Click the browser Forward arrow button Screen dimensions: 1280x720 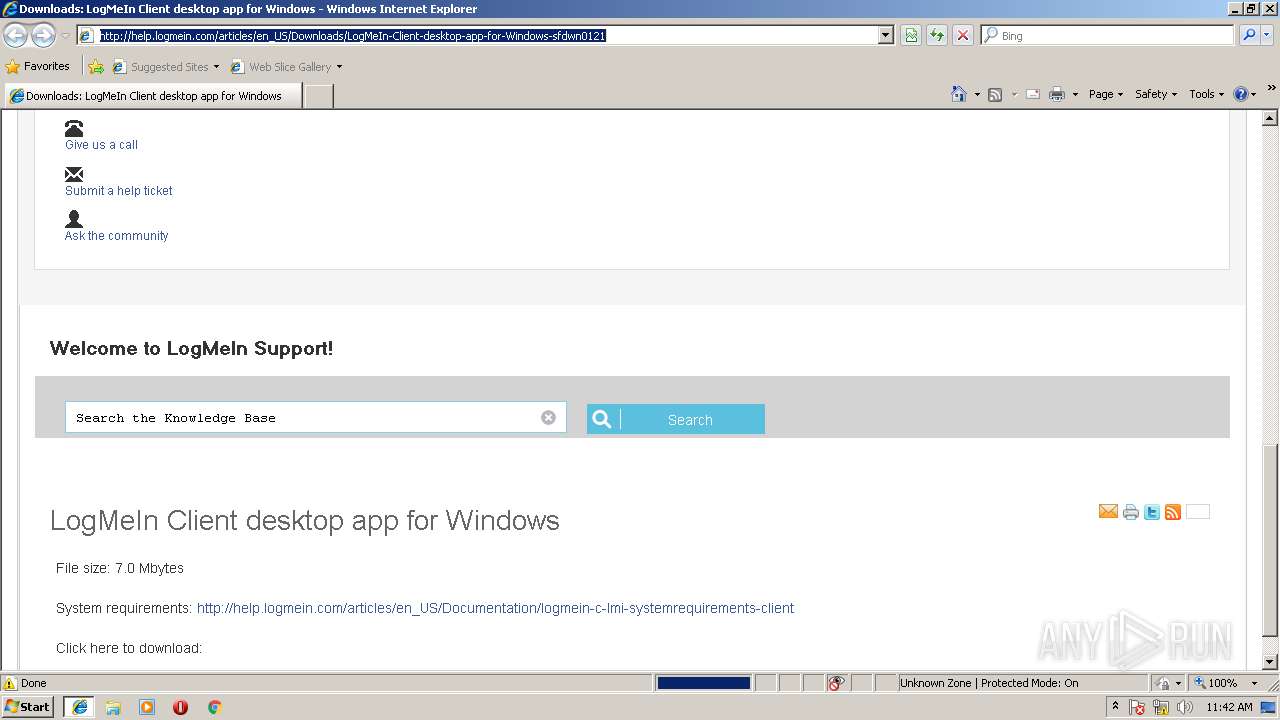[43, 35]
